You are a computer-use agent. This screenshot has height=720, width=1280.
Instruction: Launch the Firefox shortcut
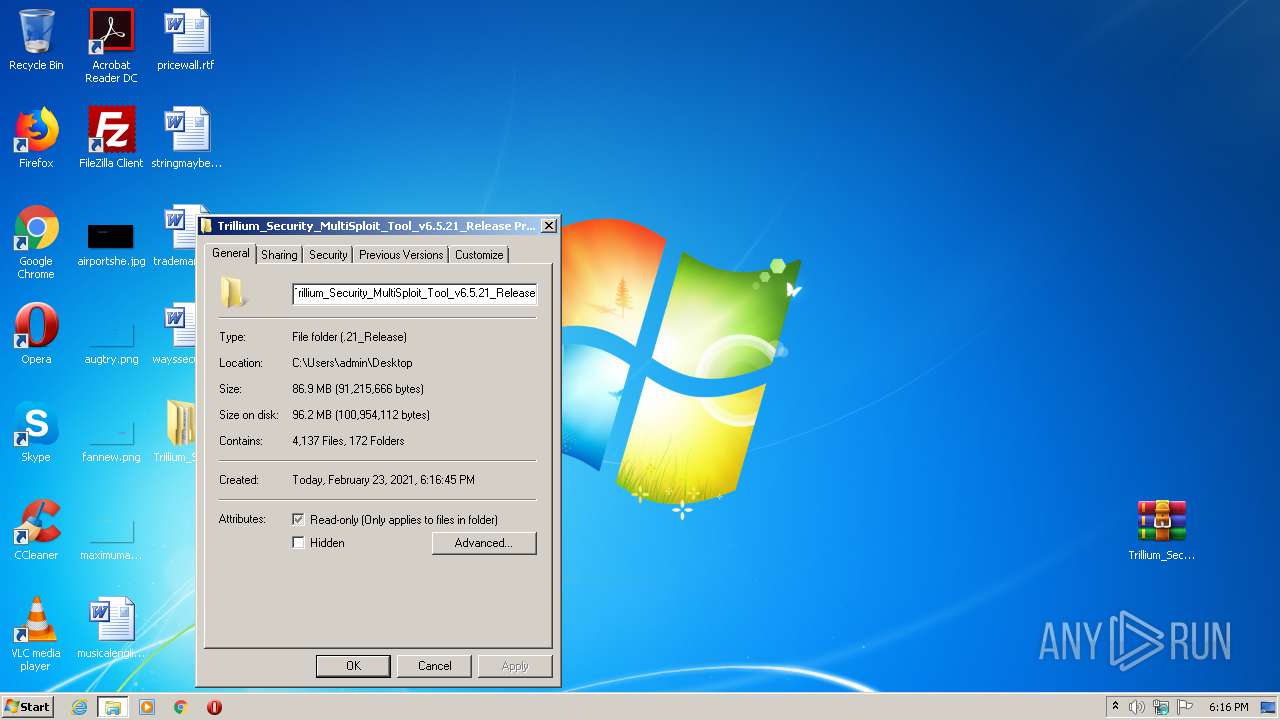pos(36,138)
